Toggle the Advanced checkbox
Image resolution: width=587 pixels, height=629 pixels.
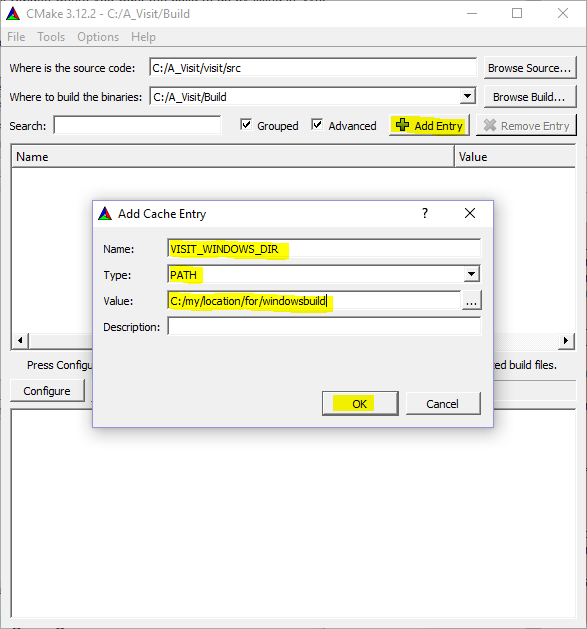click(x=317, y=125)
